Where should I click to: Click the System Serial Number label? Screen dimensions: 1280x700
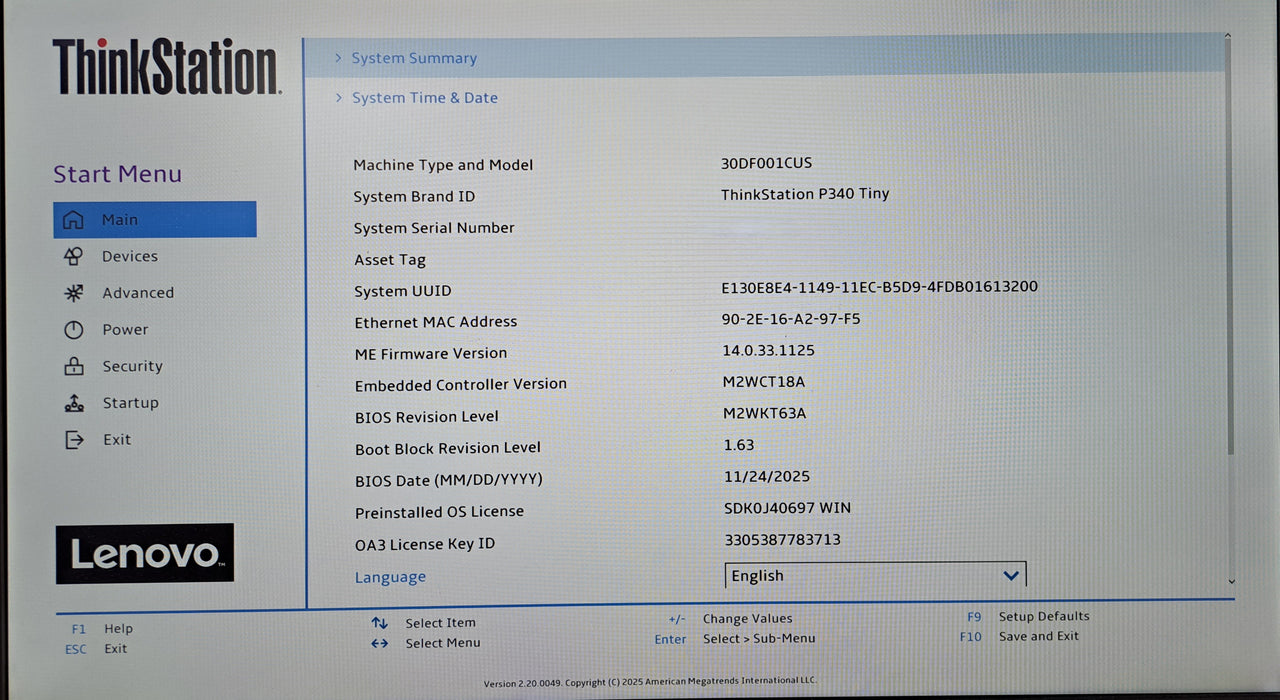coord(434,228)
